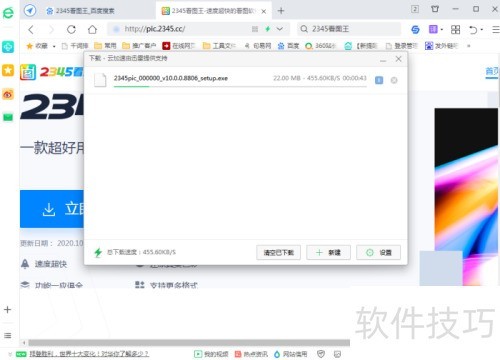Open the 千词排 bookmark

(x=75, y=46)
